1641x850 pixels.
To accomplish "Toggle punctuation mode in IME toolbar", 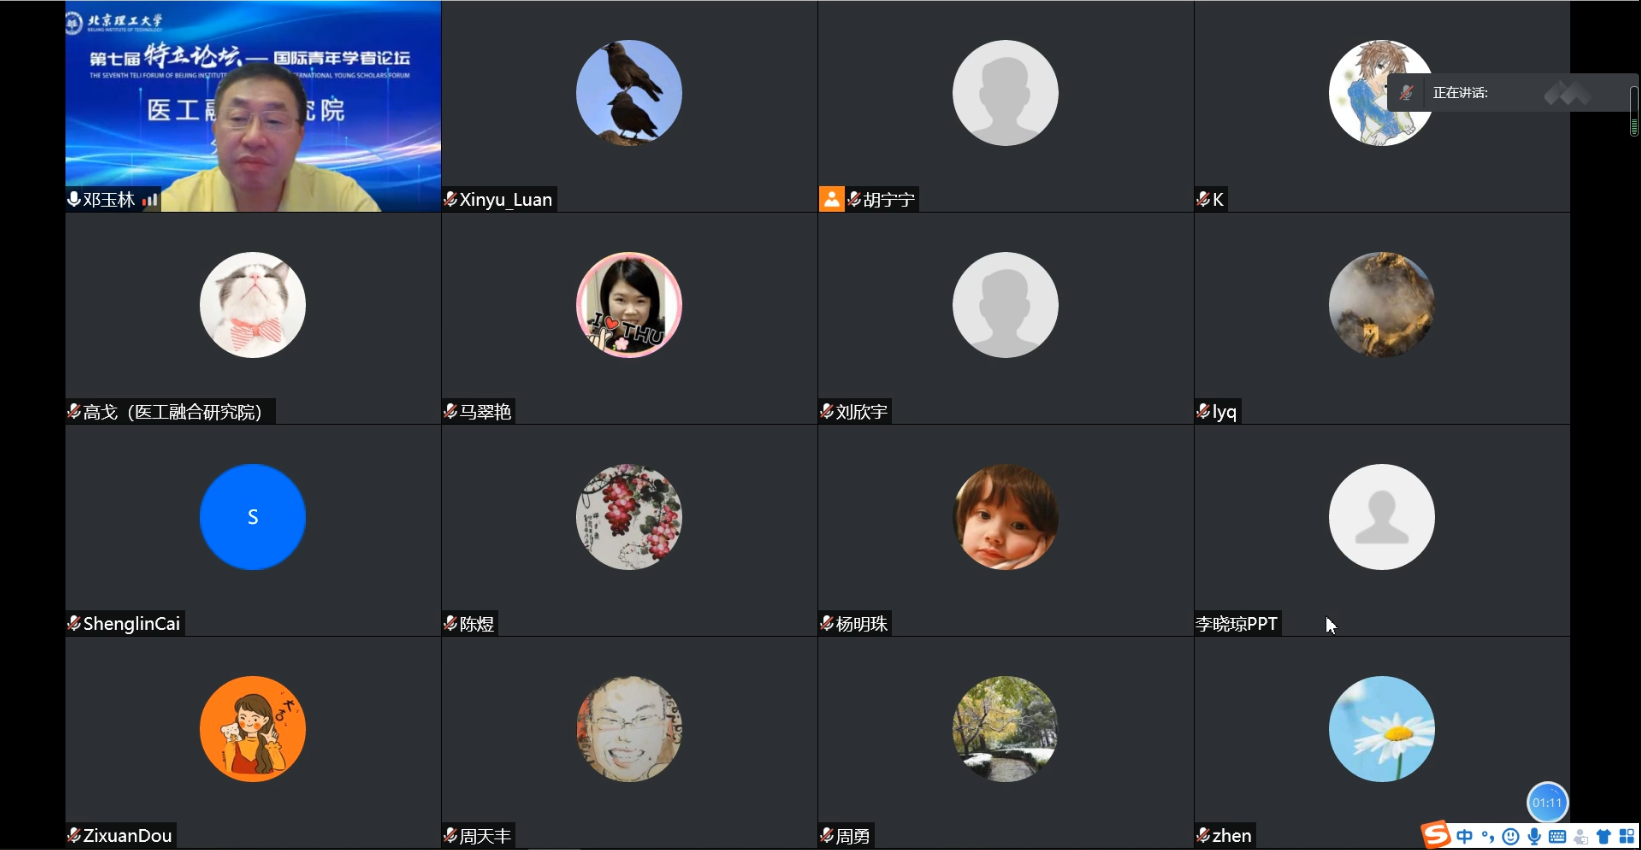I will click(1488, 837).
